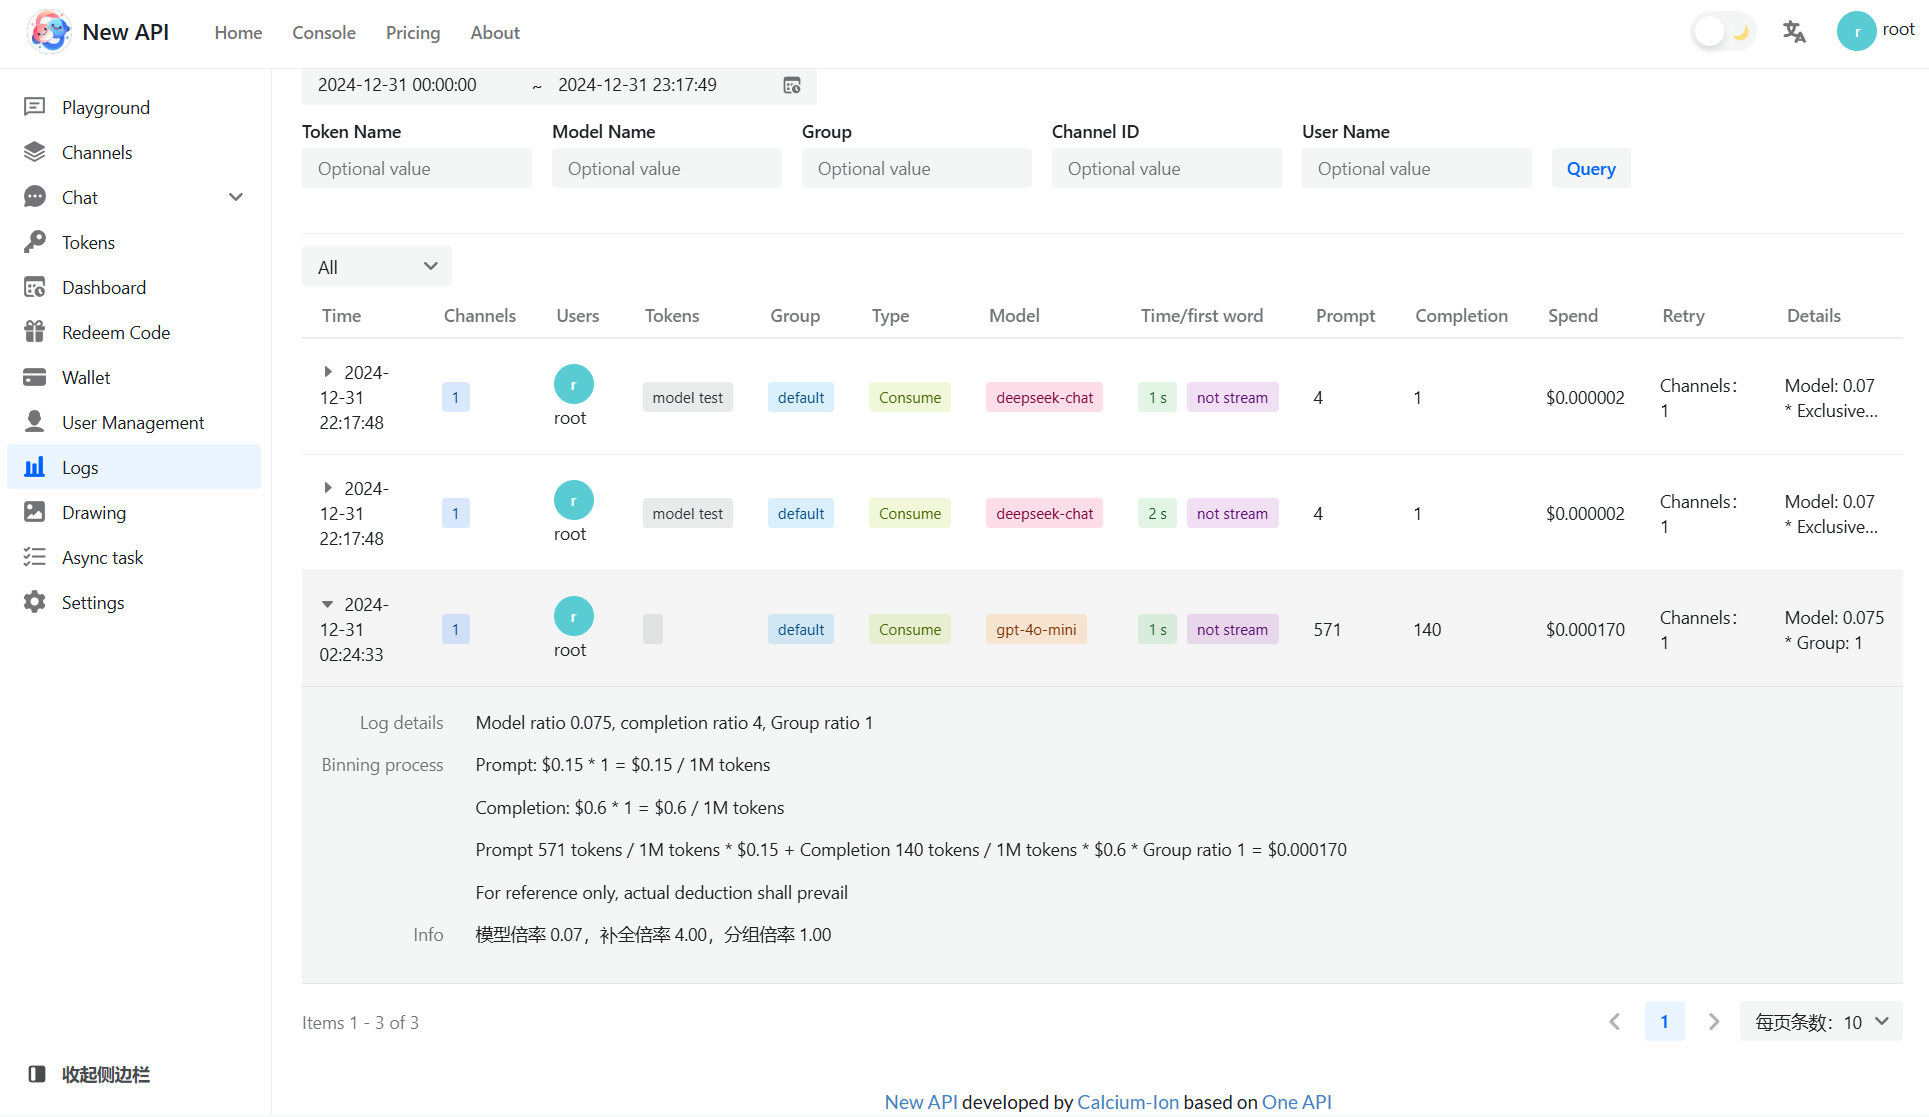Click the Redeem Code gift icon

(x=35, y=332)
